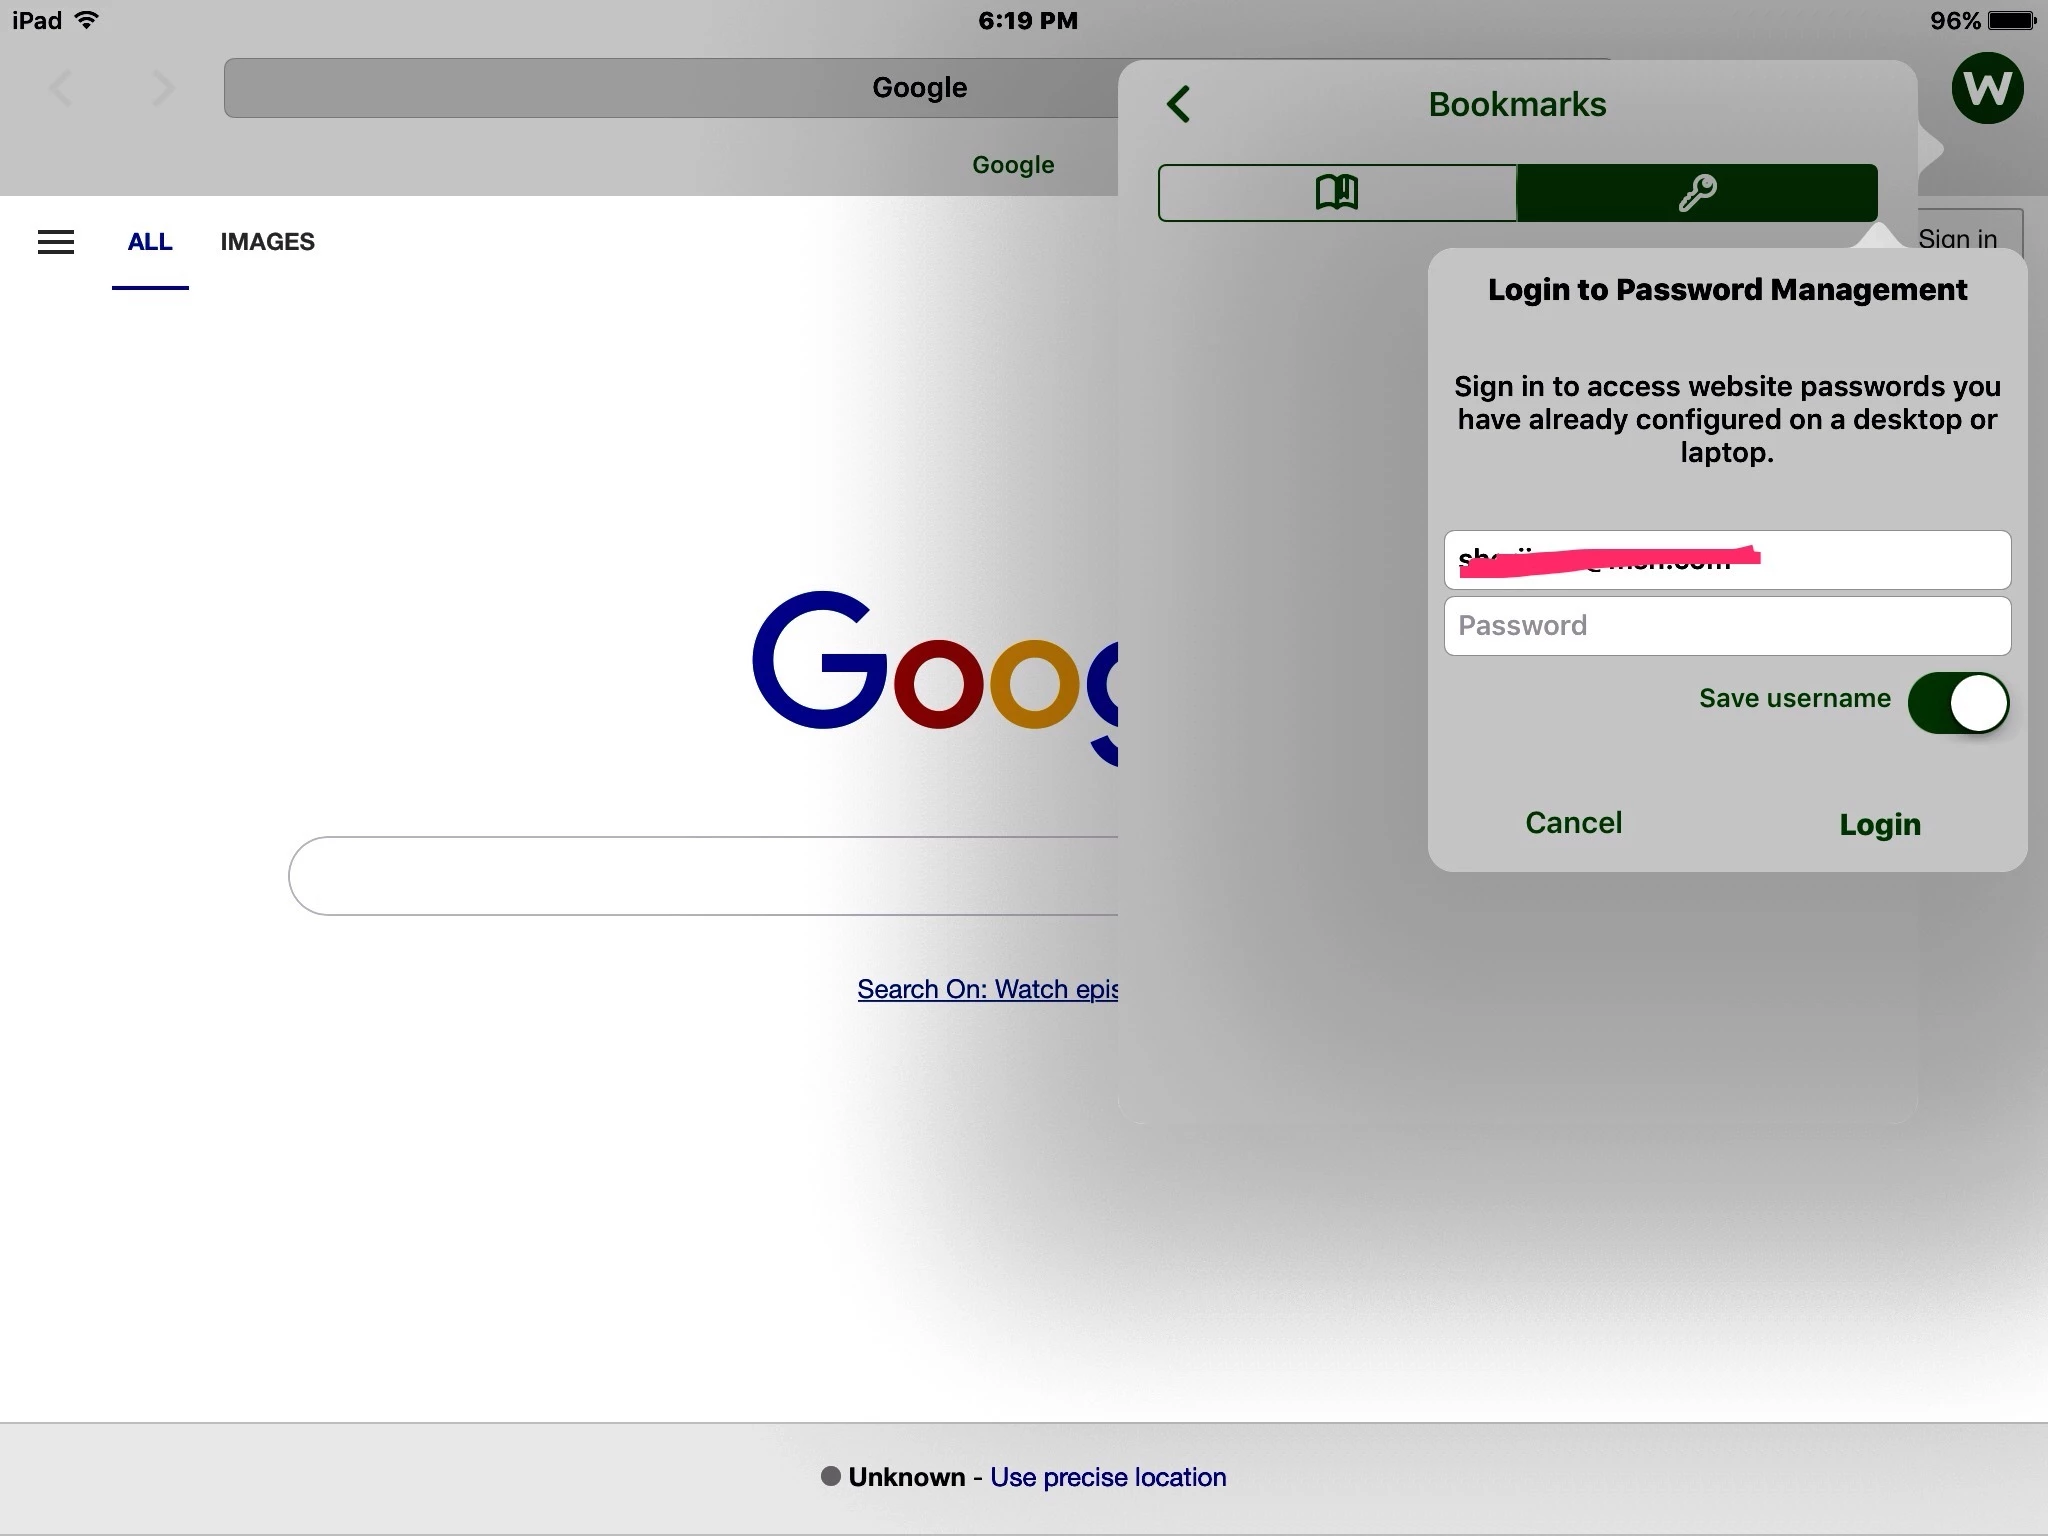Tap the green back chevron in Bookmarks
Screen dimensions: 2048x1536
(1179, 104)
